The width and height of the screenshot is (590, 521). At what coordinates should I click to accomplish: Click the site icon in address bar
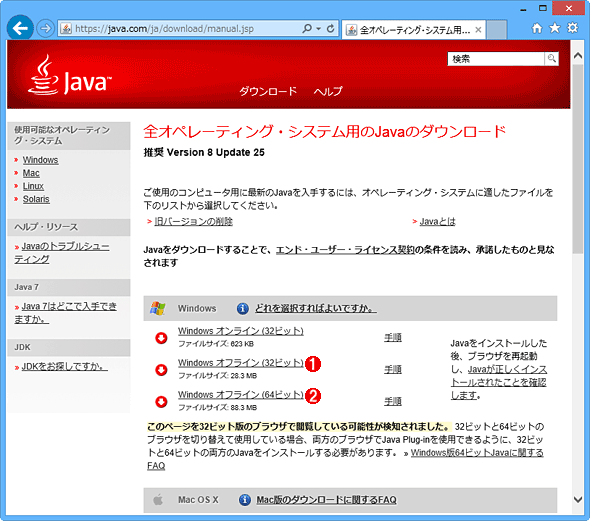pos(66,29)
